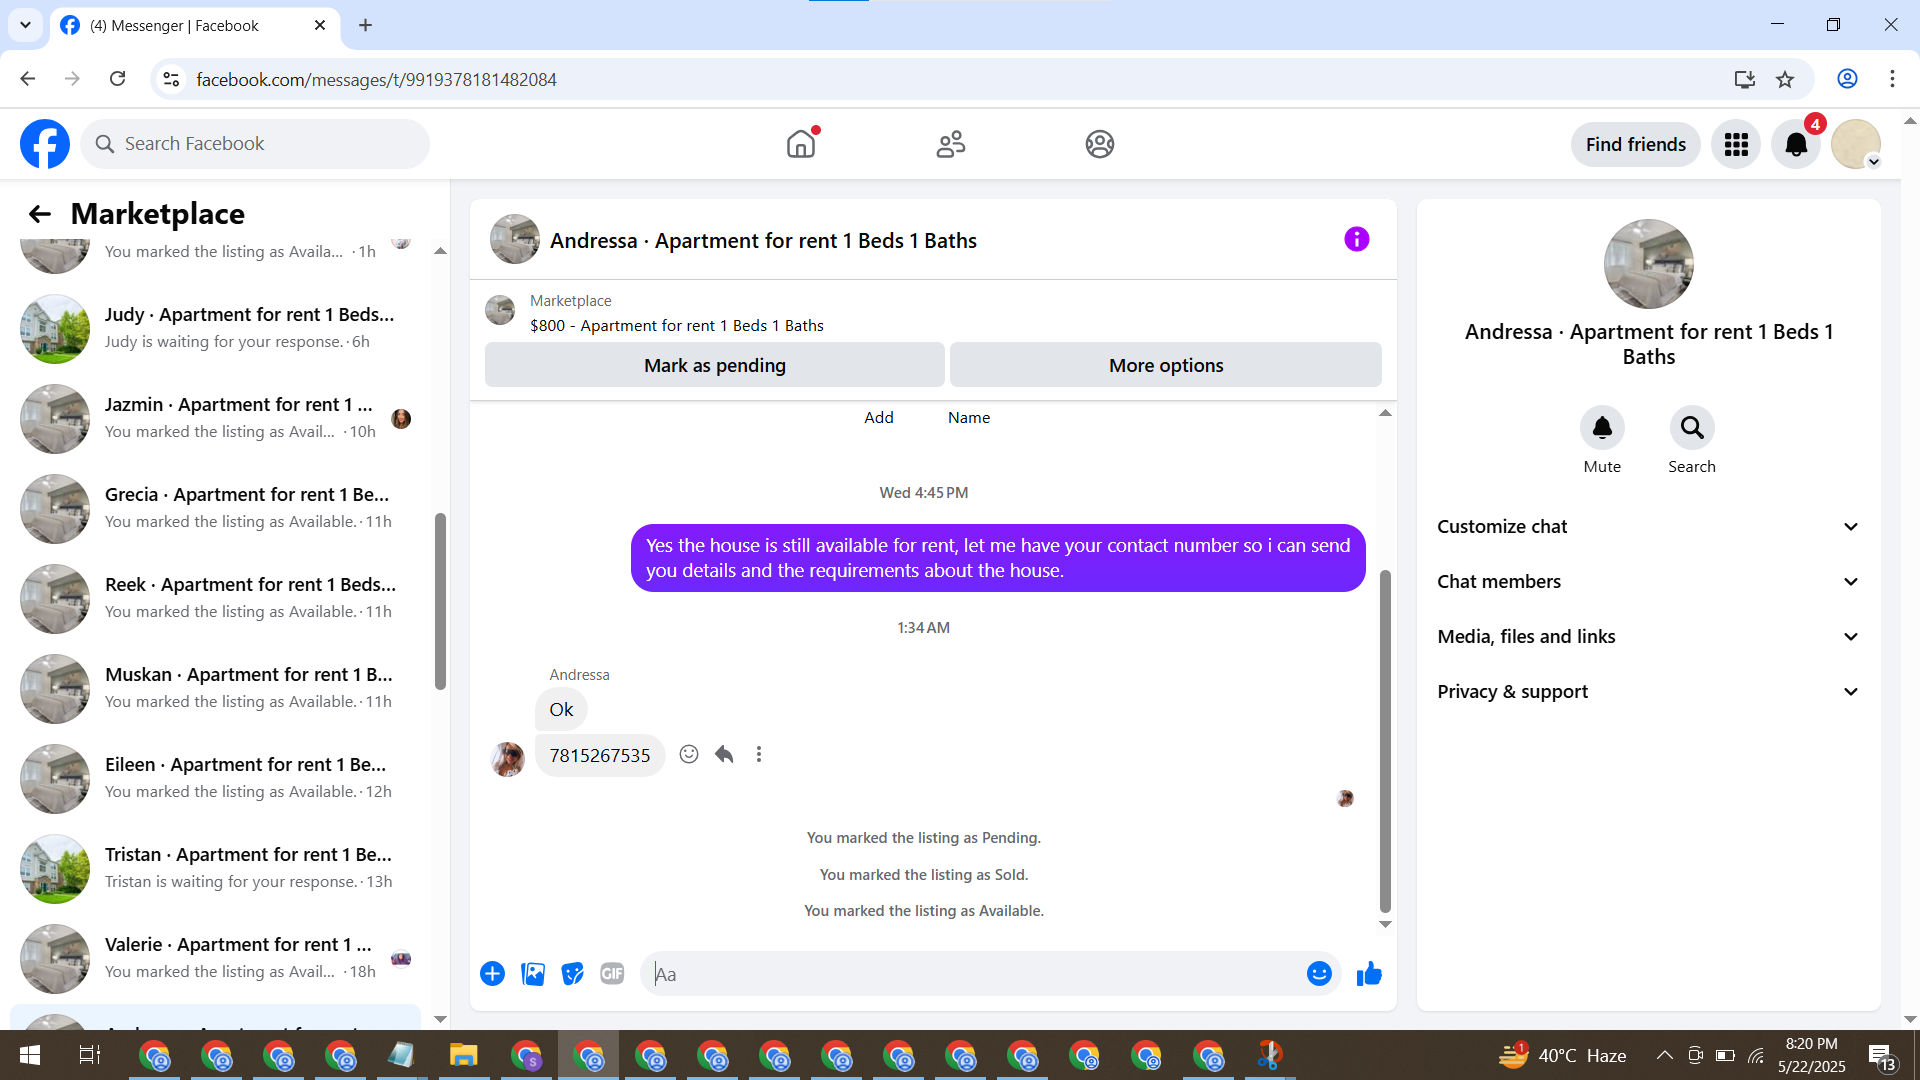
Task: Open File Explorer from taskbar
Action: (463, 1055)
